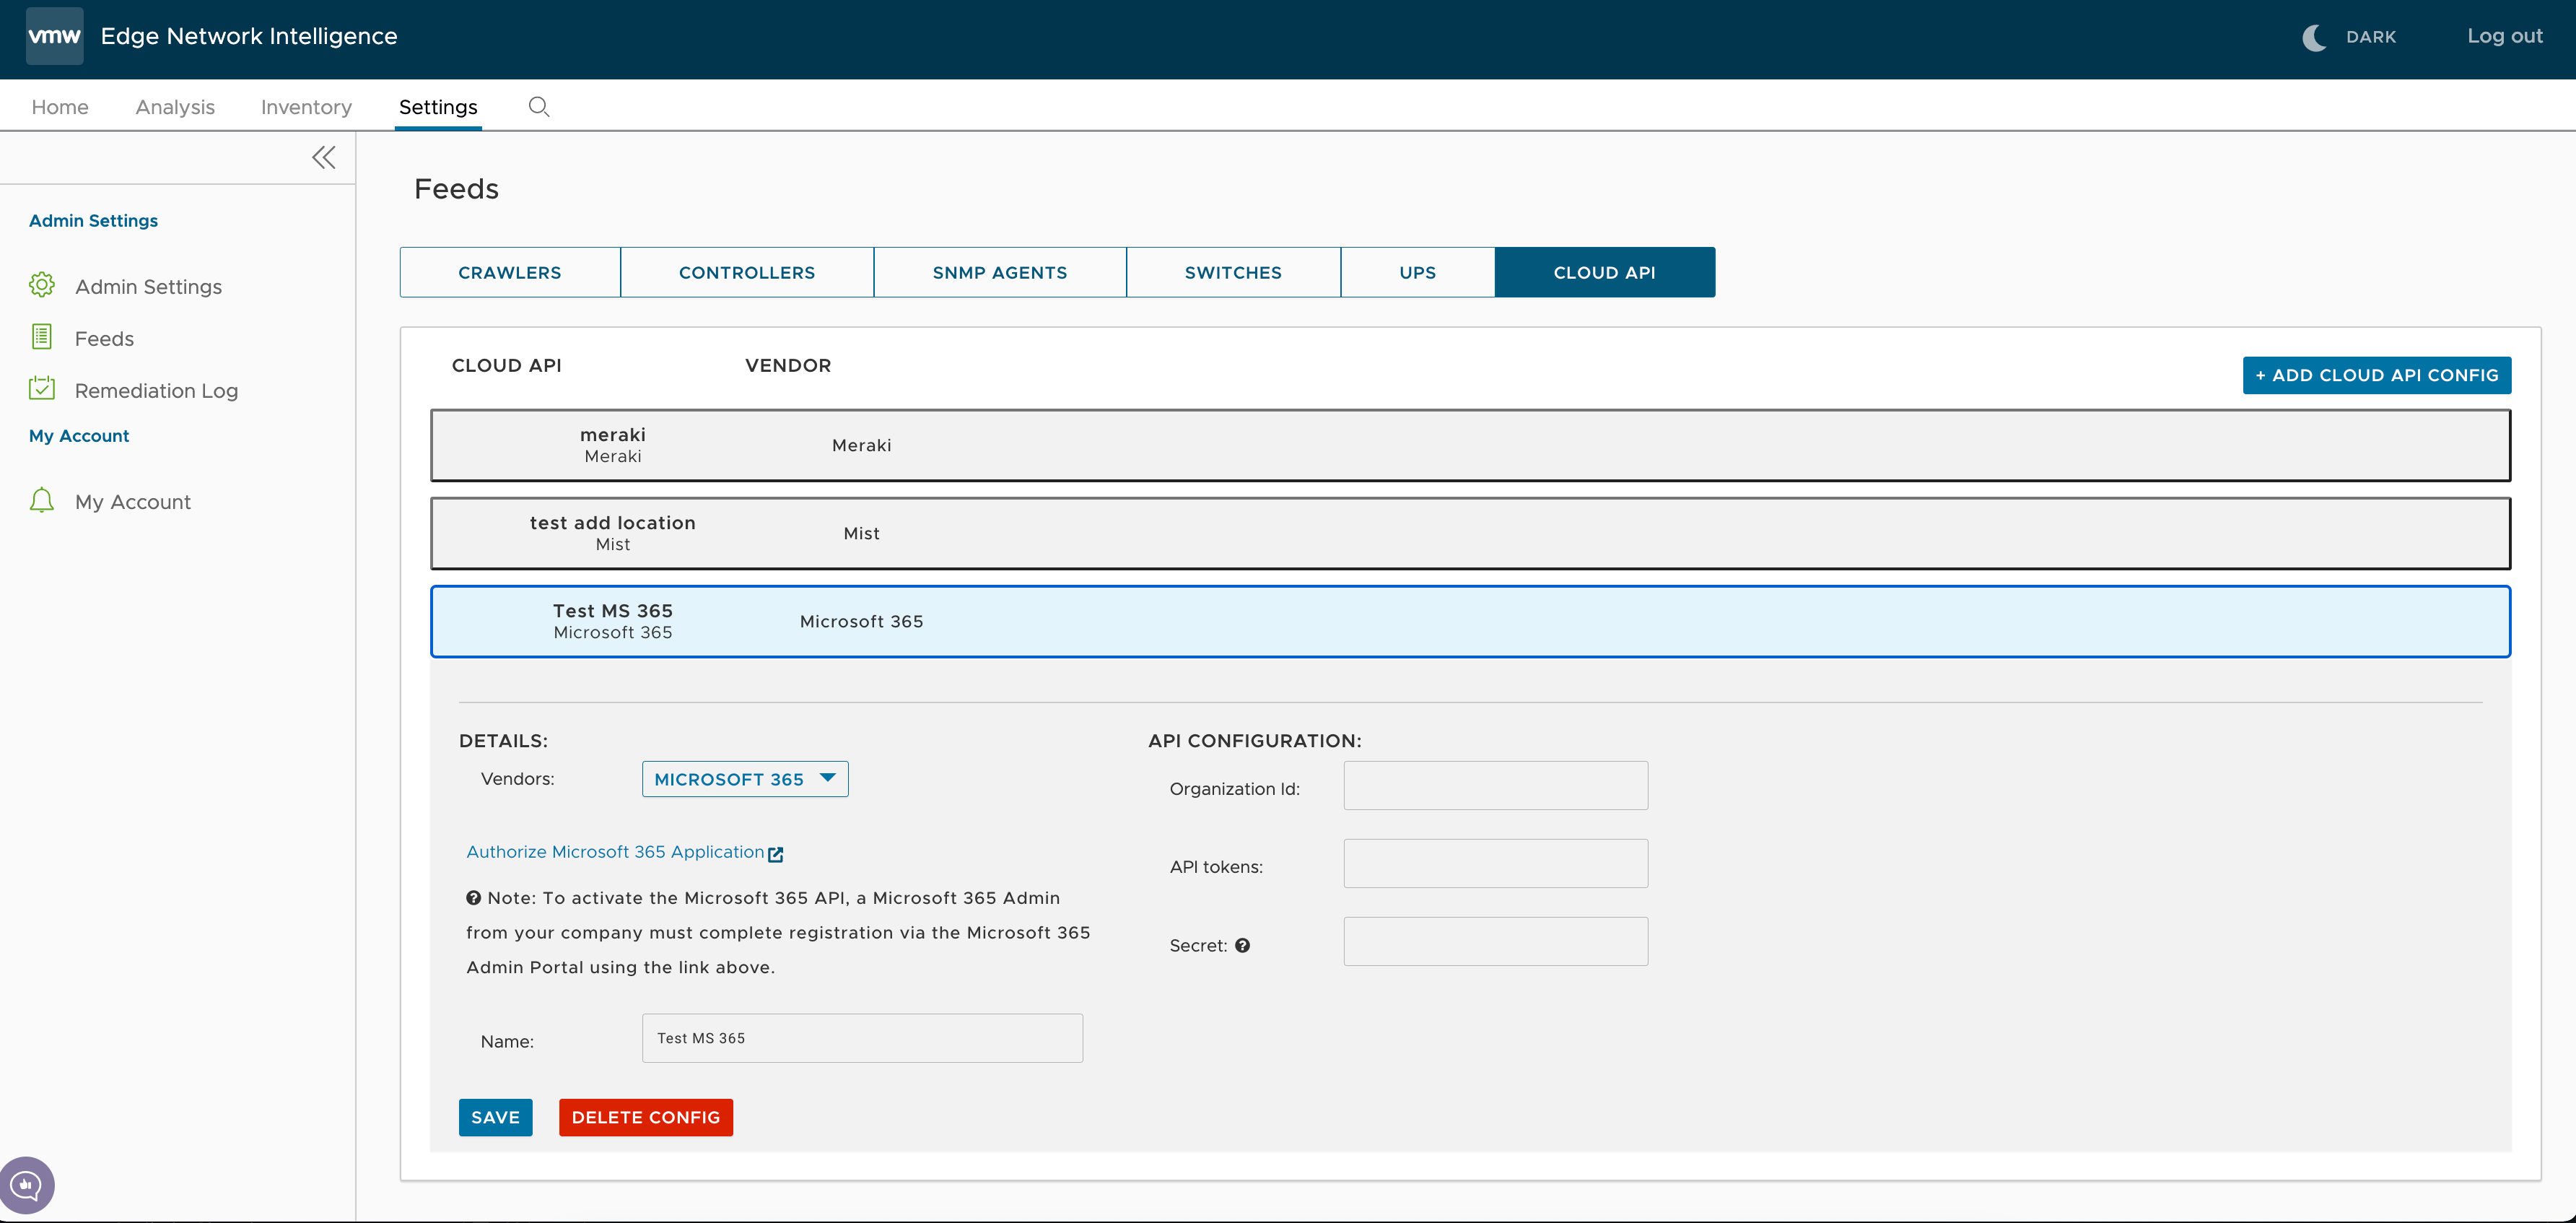
Task: Open the CONTROLLERS tab
Action: (748, 273)
